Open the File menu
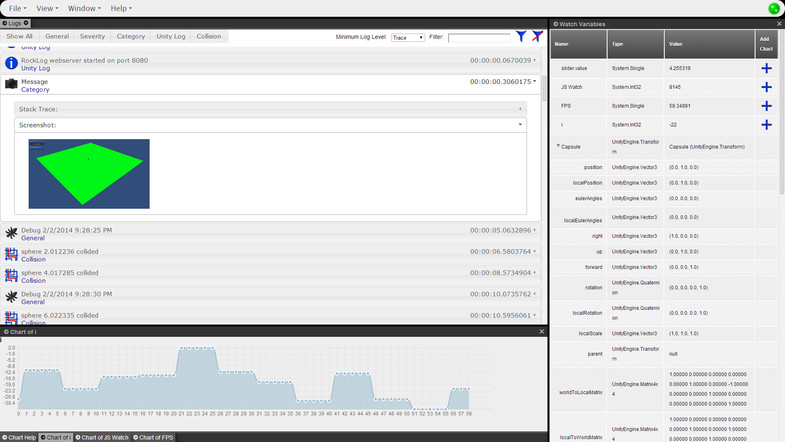The image size is (785, 442). pyautogui.click(x=18, y=9)
